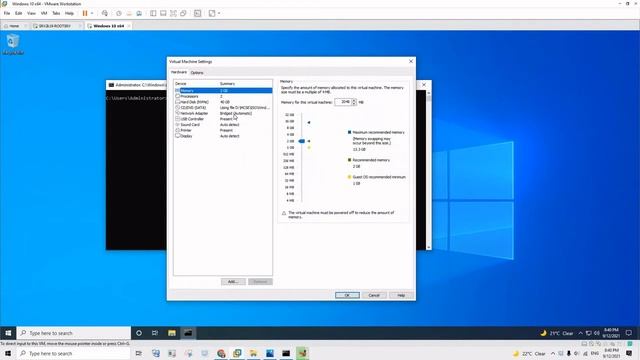Click the maximum recommended memory marker arrow
This screenshot has width=640, height=360.
pyautogui.click(x=309, y=122)
